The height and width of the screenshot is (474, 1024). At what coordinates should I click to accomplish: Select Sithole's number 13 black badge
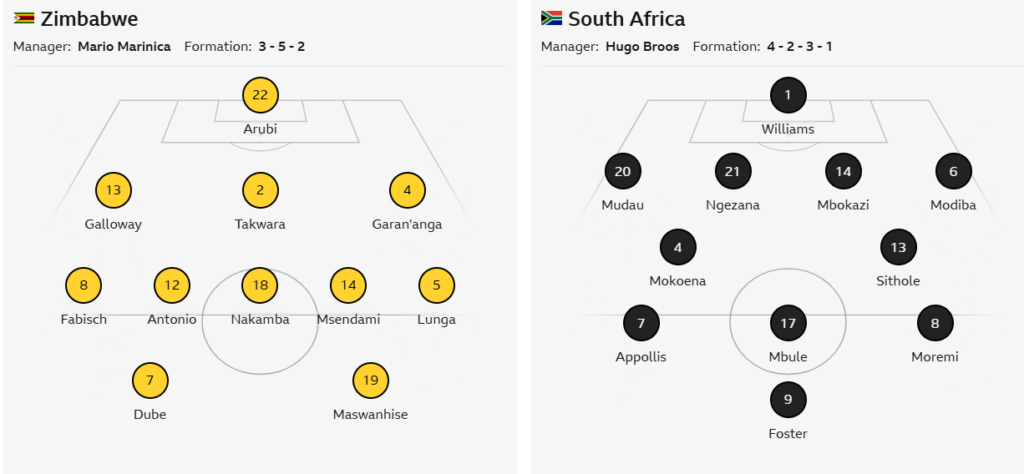tap(898, 247)
